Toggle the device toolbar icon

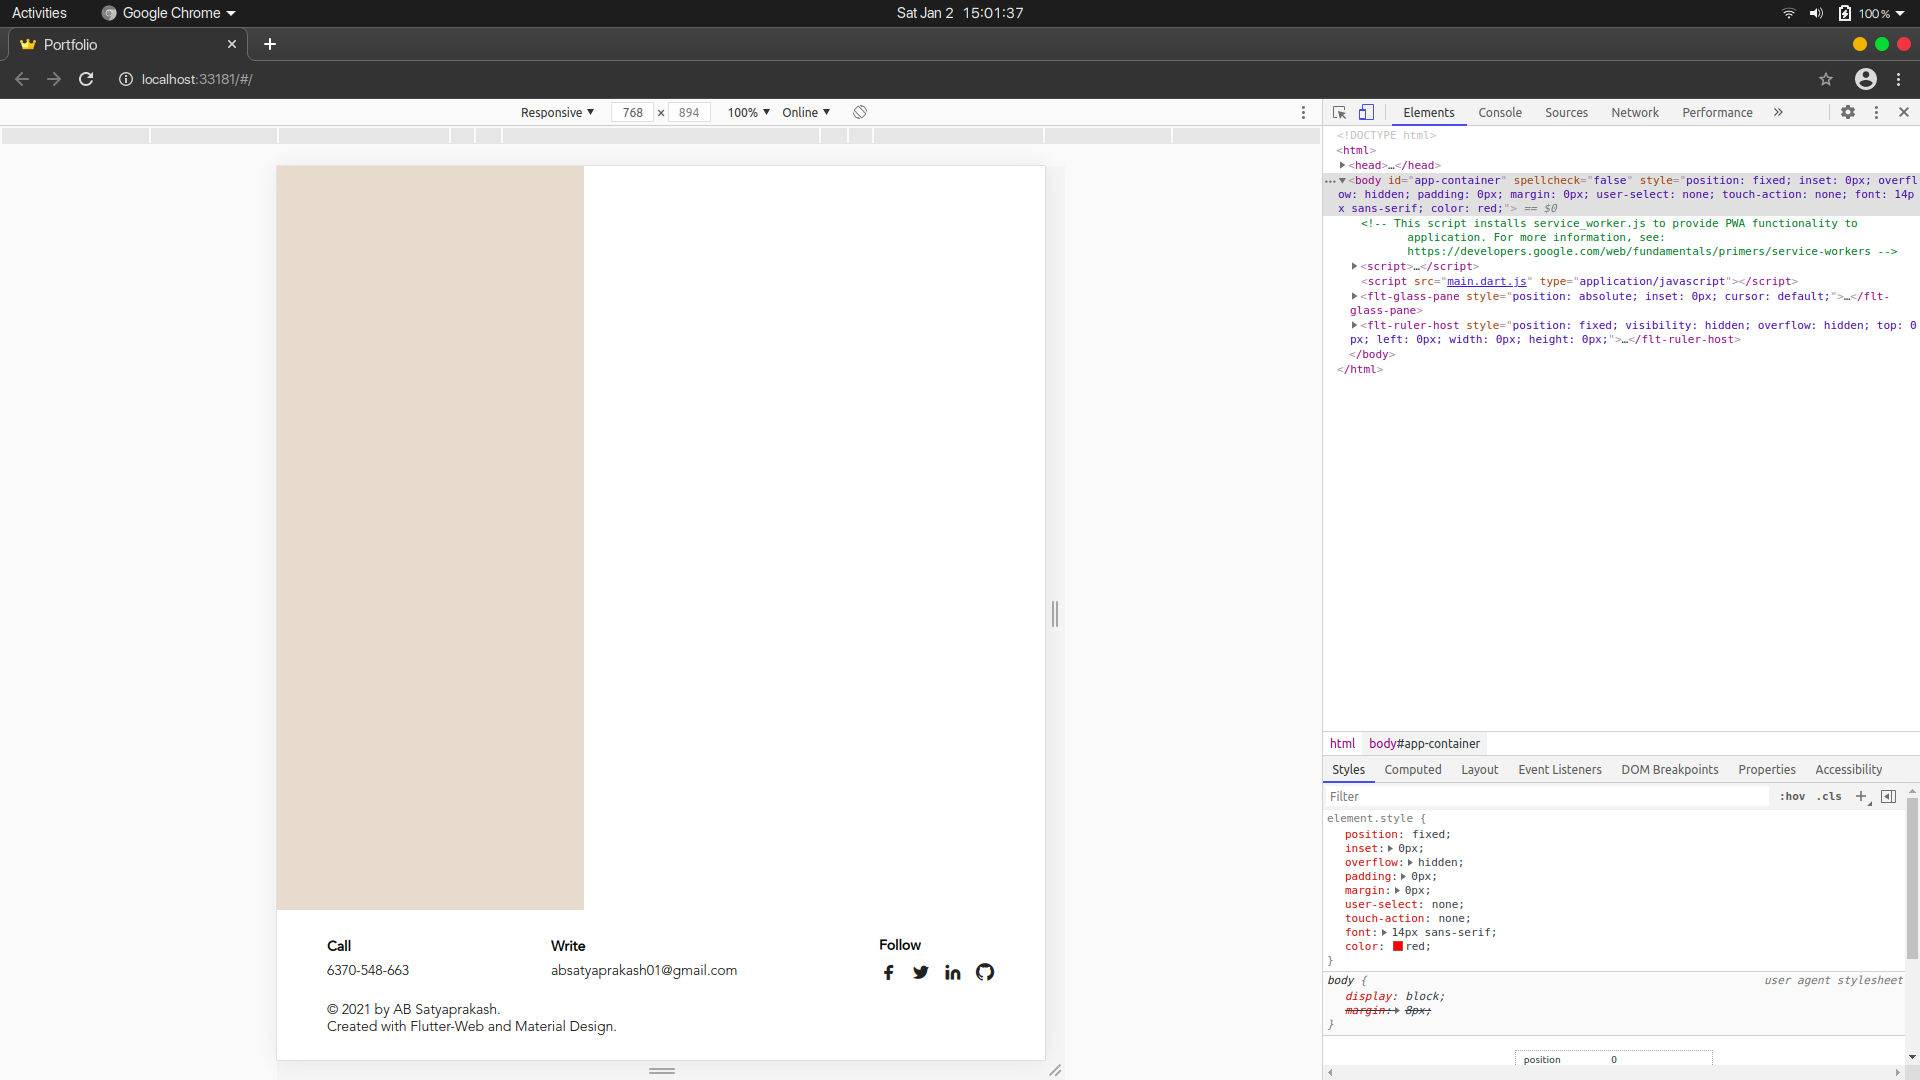coord(1367,112)
